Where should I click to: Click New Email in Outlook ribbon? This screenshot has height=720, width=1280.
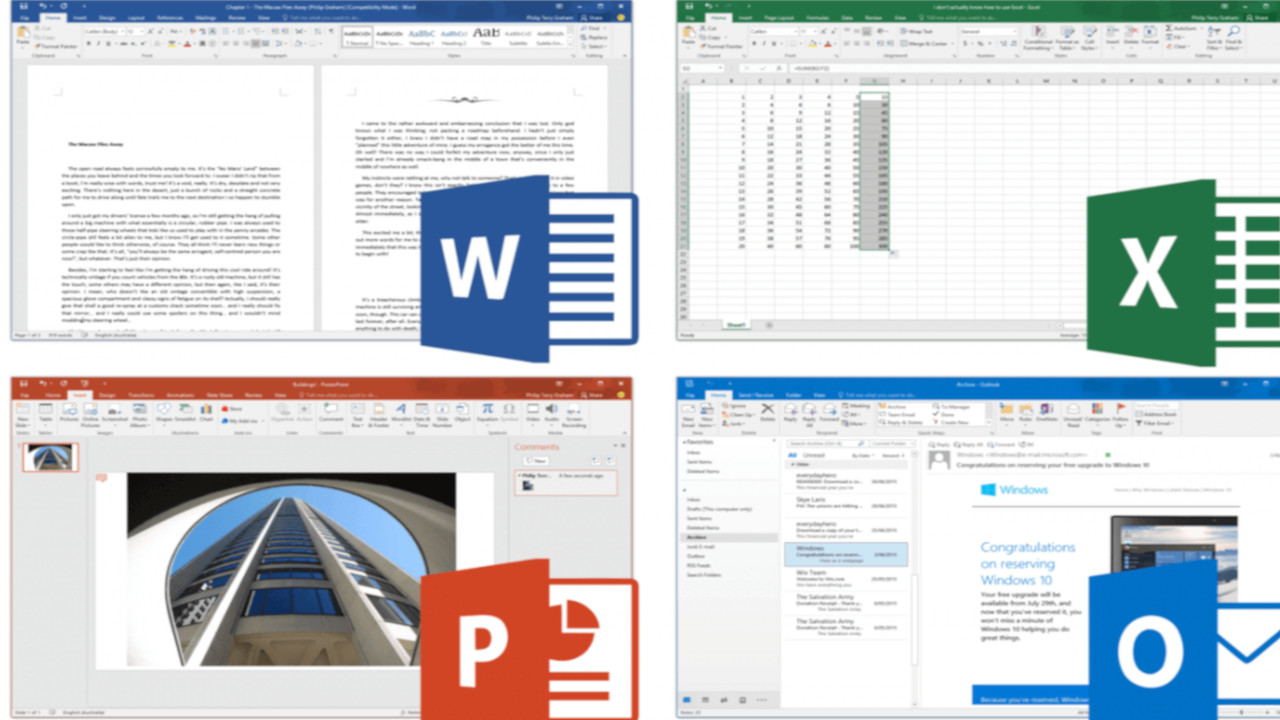[x=688, y=415]
